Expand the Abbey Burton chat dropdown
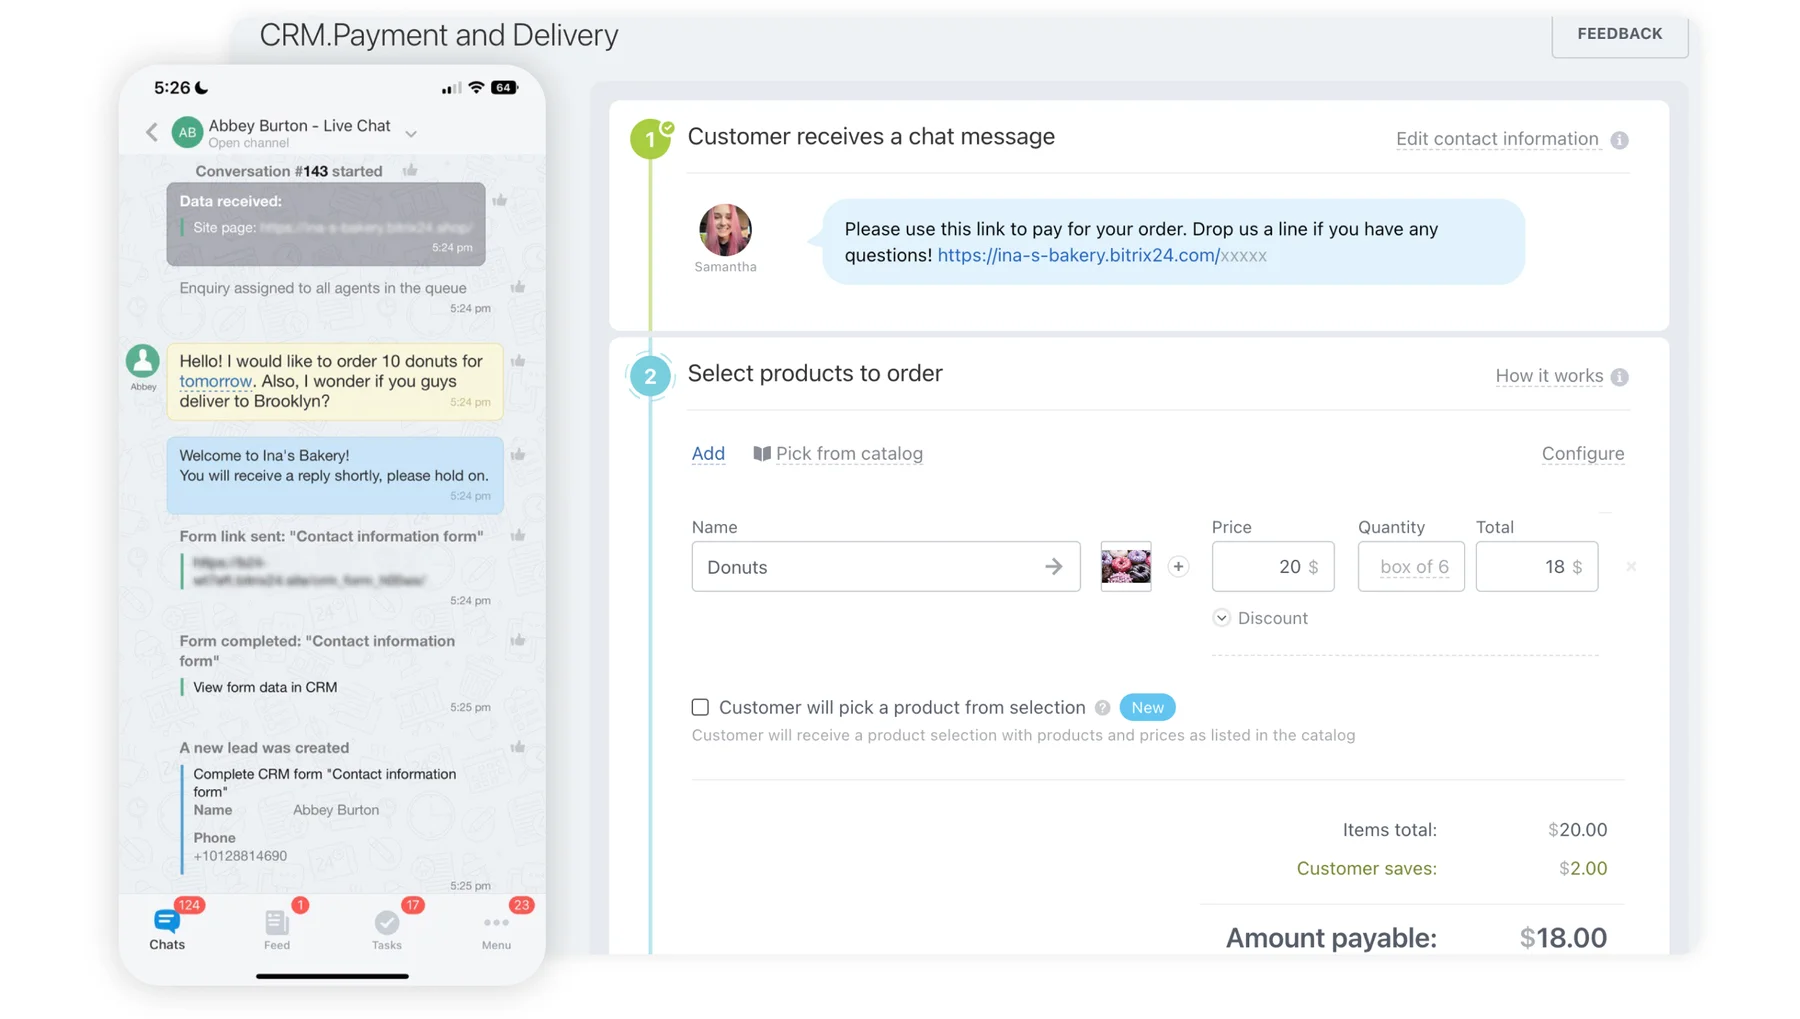The image size is (1800, 1019). tap(411, 133)
